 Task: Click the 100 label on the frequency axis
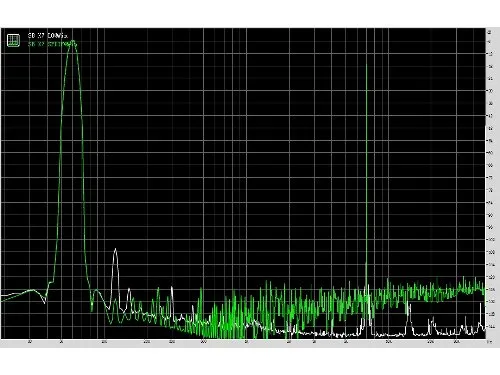click(x=104, y=342)
